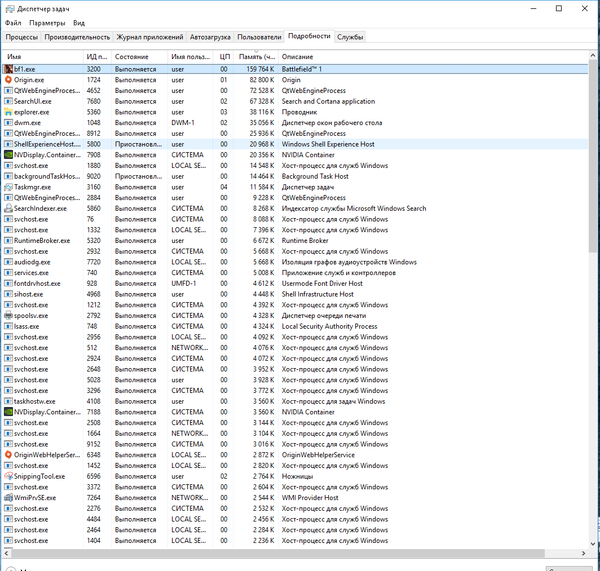Viewport: 600px width, 571px height.
Task: Select the spoolsv.exe printer icon
Action: pyautogui.click(x=8, y=315)
